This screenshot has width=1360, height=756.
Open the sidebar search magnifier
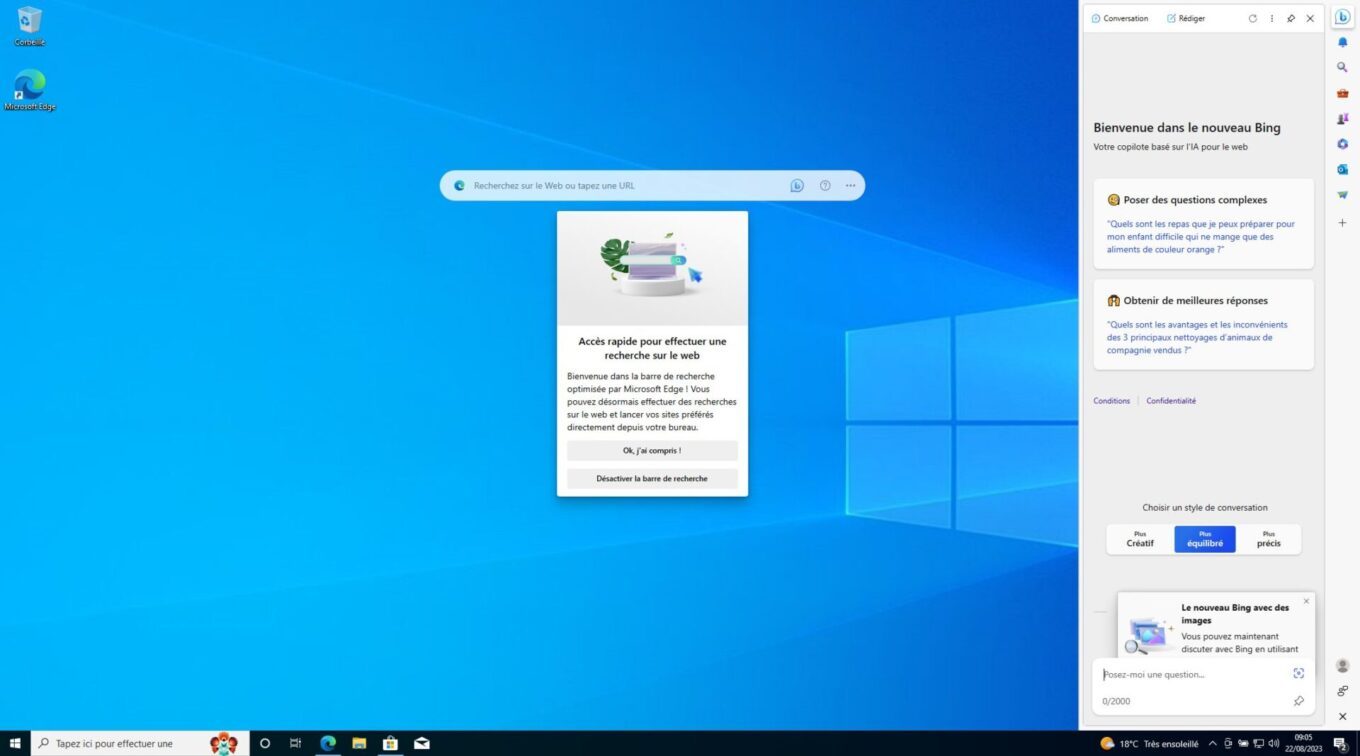1343,67
